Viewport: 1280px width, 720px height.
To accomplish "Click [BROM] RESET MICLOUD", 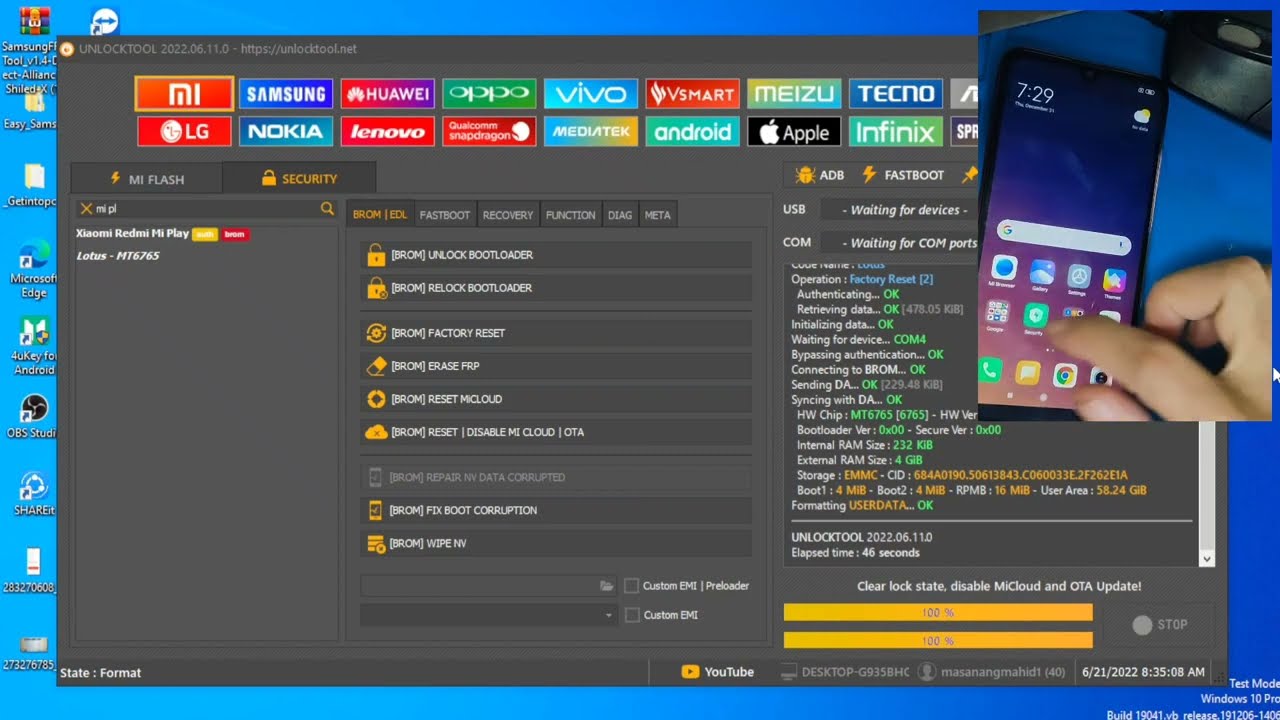I will 555,399.
